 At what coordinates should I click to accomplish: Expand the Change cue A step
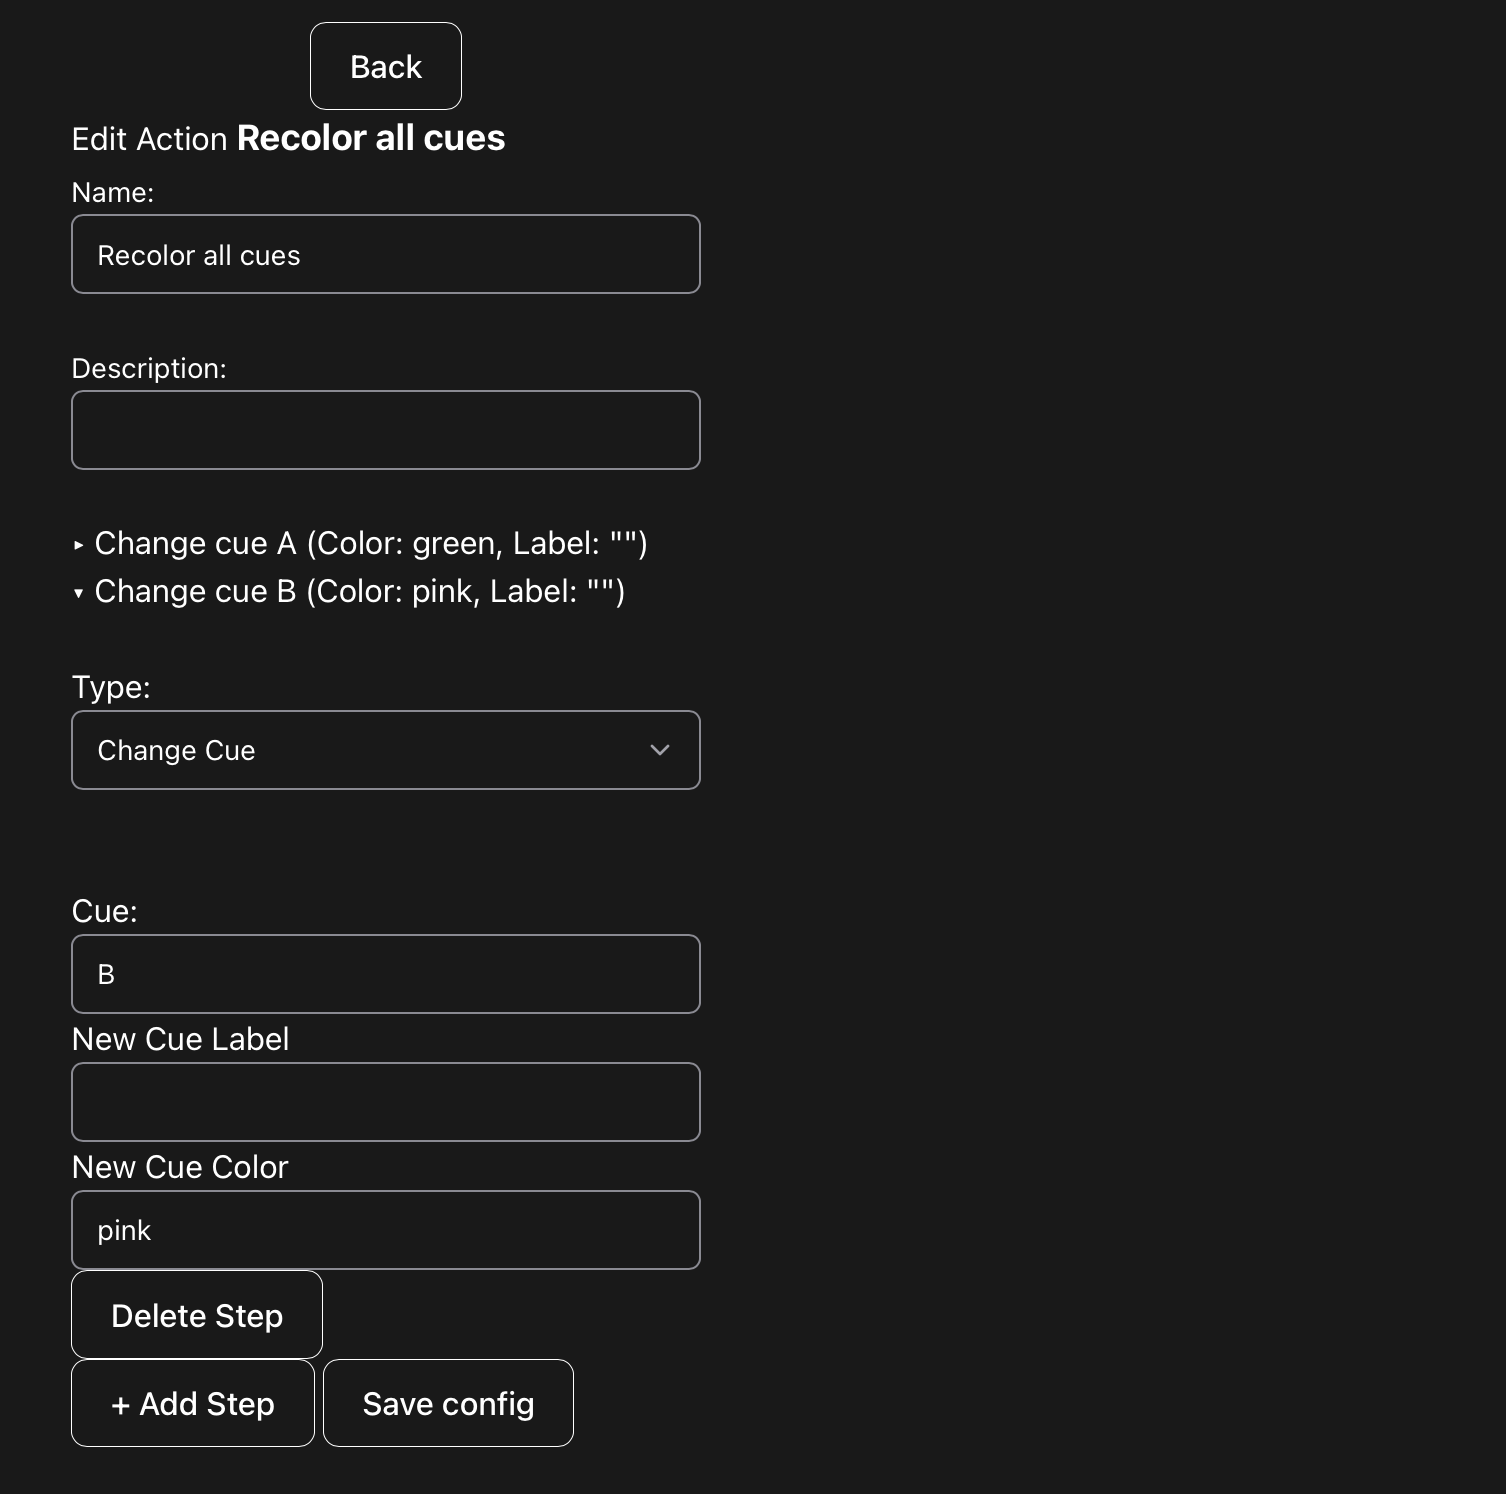pyautogui.click(x=360, y=543)
